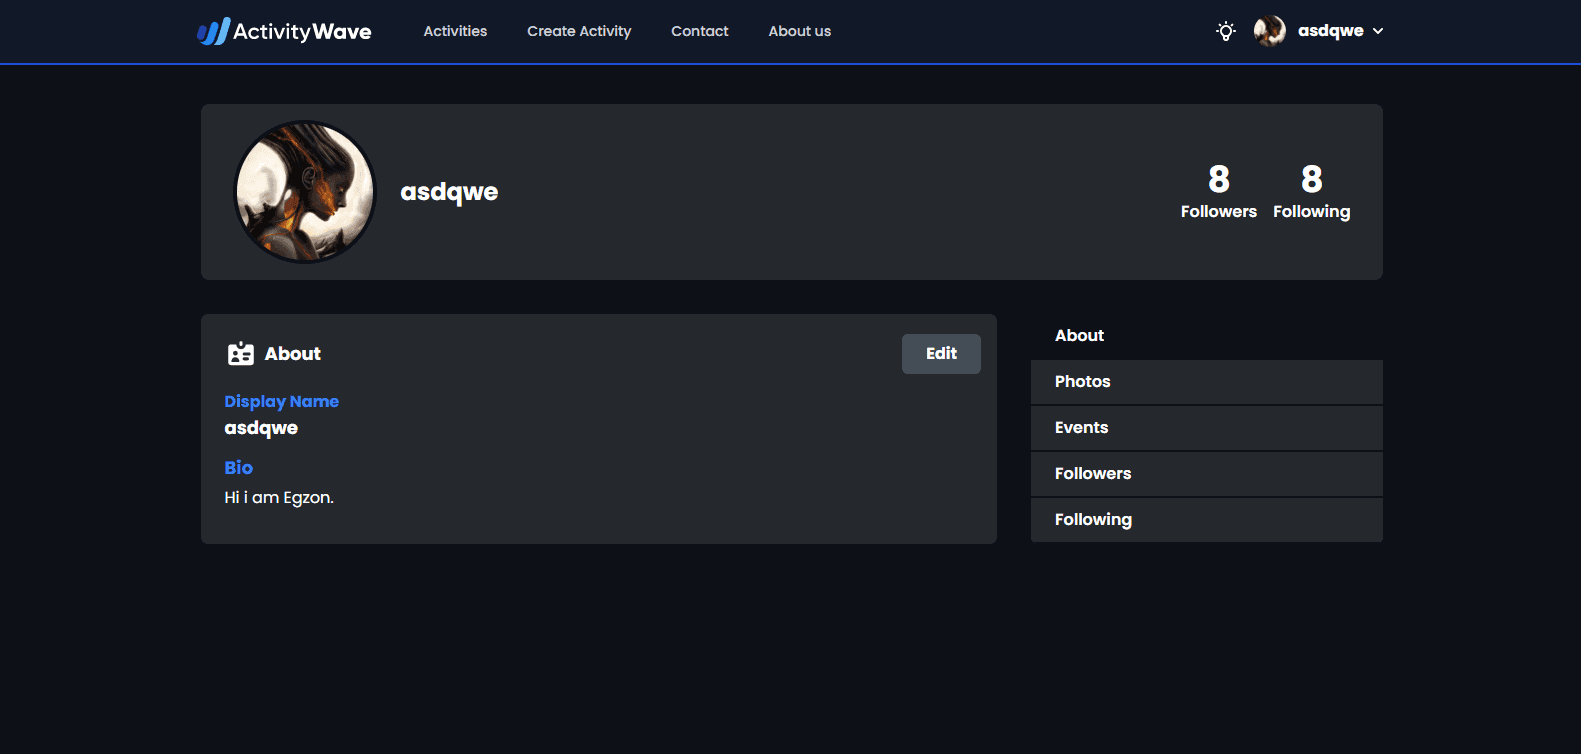Navigate to the Contact page
Screen dimensions: 1581x754
point(699,31)
